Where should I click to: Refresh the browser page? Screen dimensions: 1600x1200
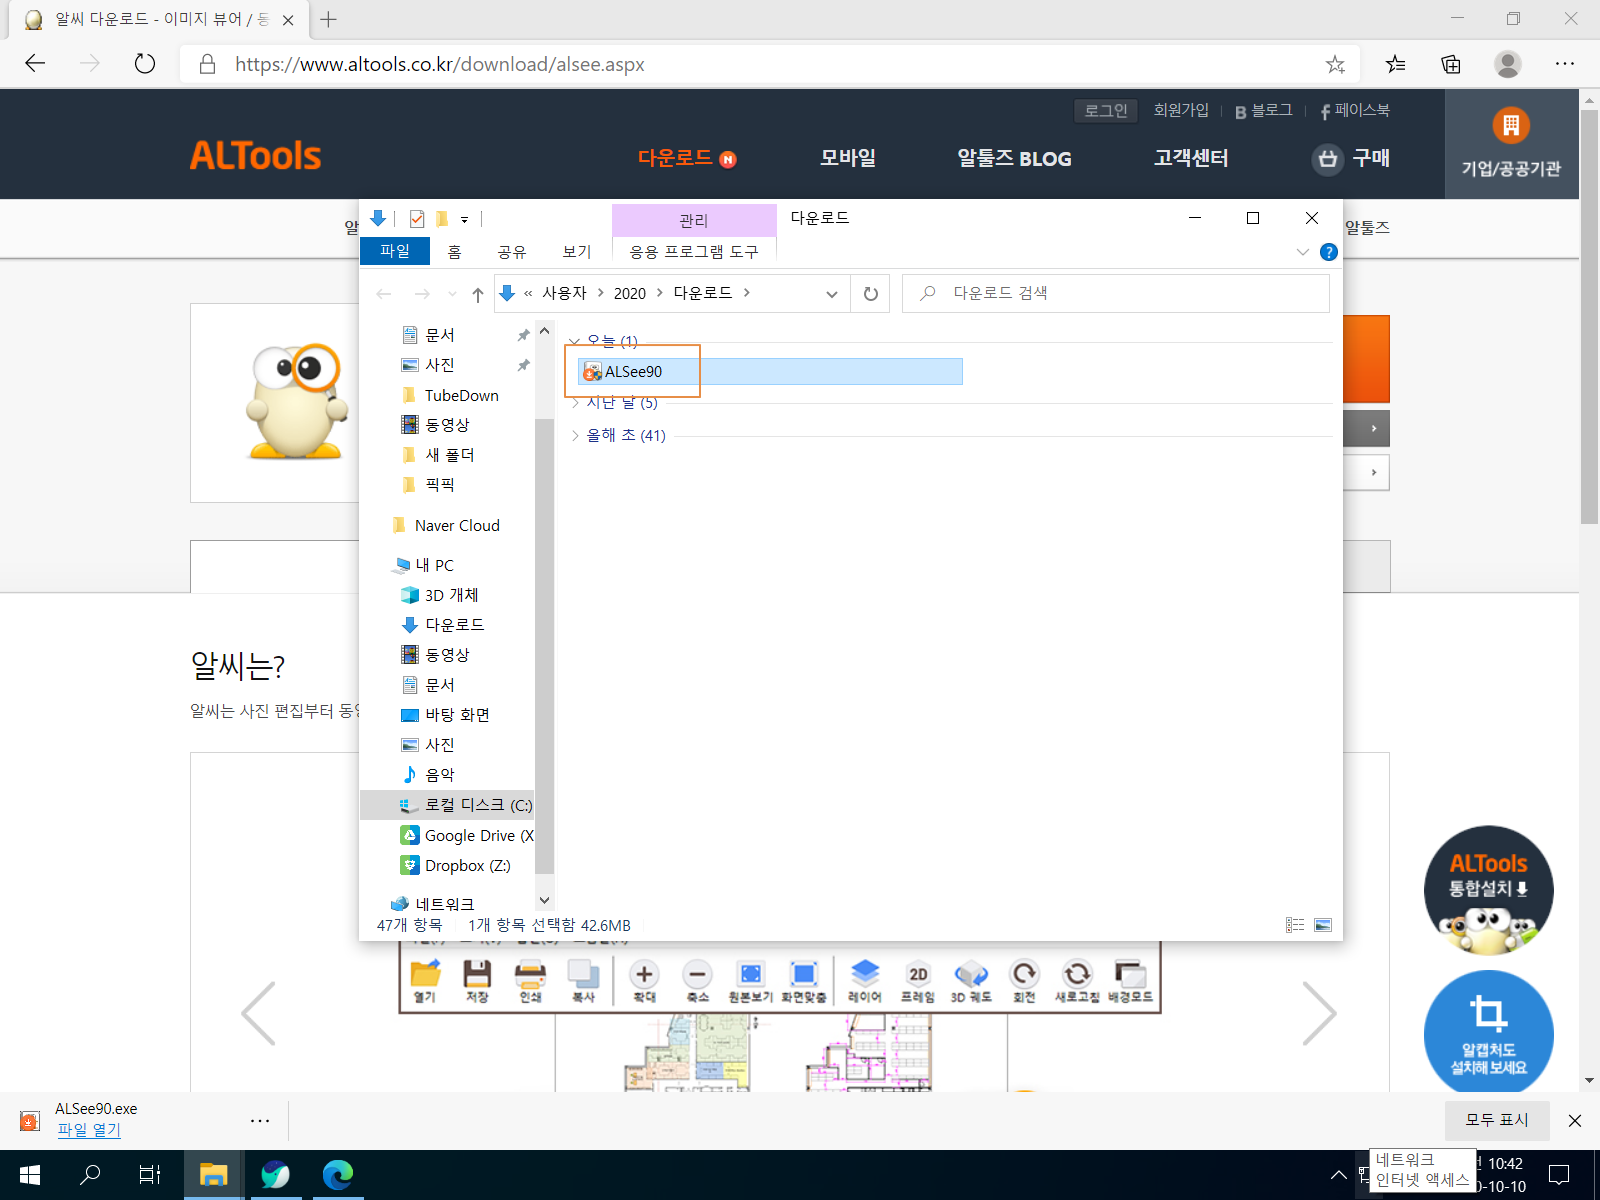pos(145,64)
